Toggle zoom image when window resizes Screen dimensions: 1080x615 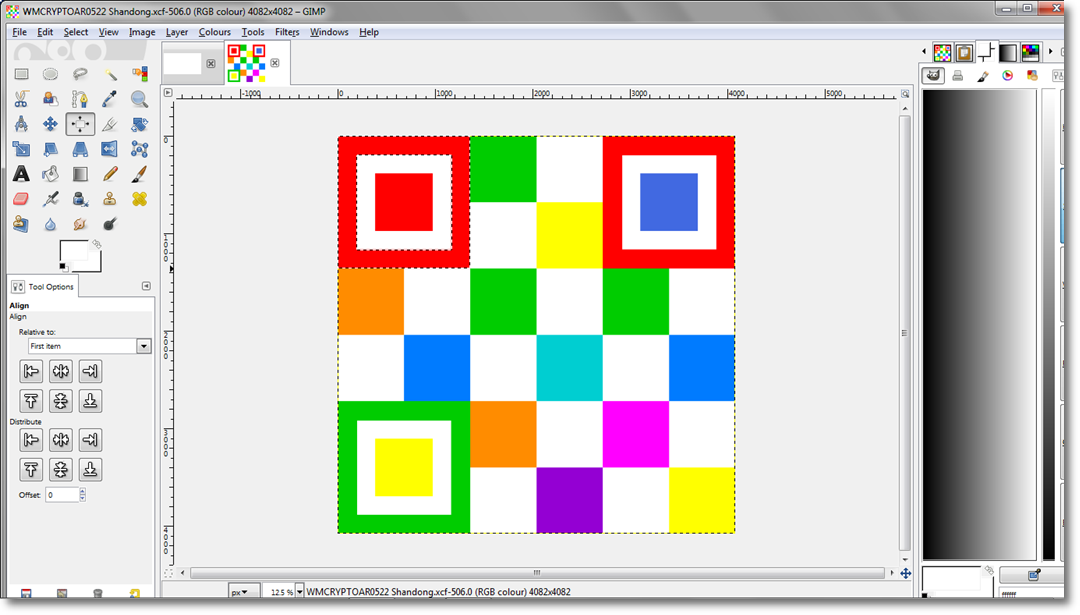[905, 94]
